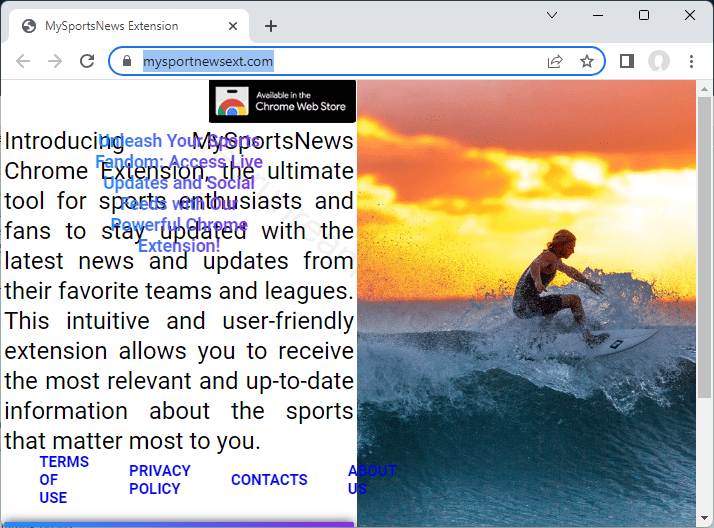The image size is (714, 528).
Task: Open the Privacy Policy link
Action: click(159, 479)
